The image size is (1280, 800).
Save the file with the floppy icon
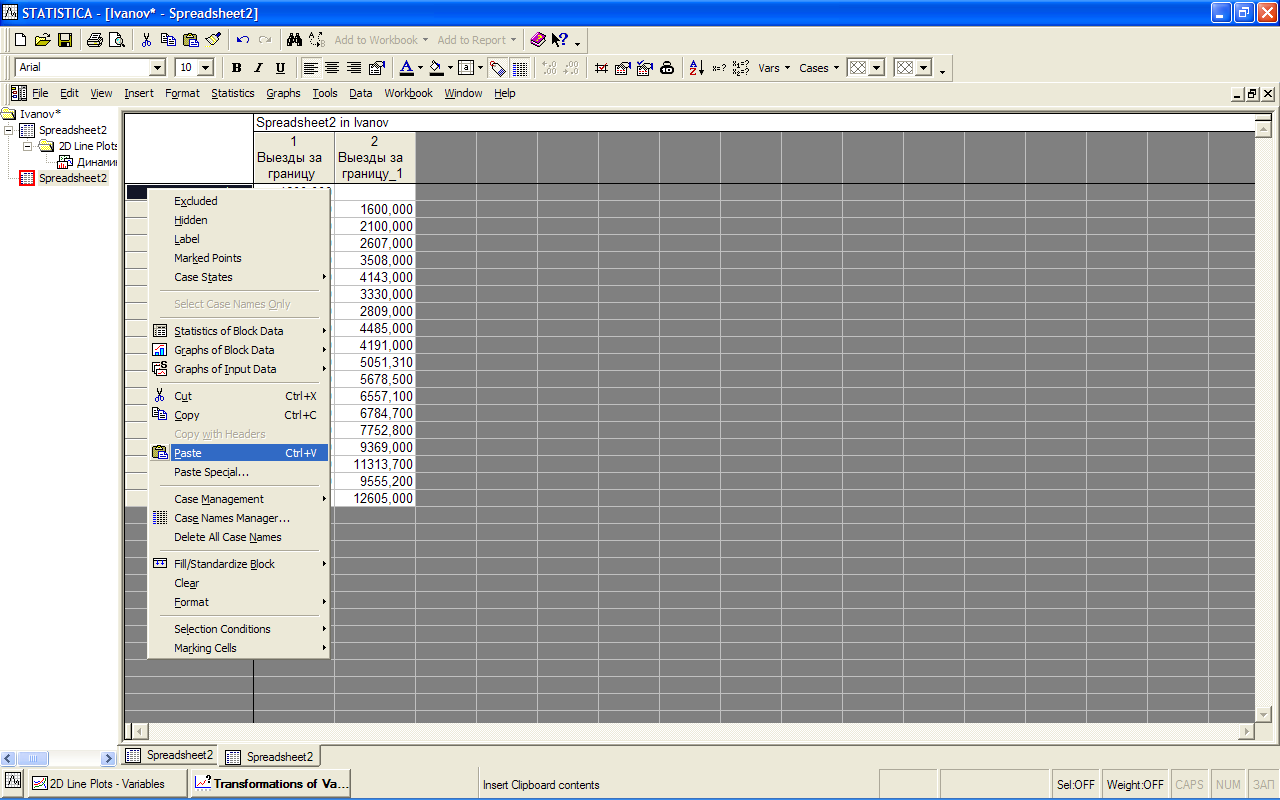[x=64, y=40]
